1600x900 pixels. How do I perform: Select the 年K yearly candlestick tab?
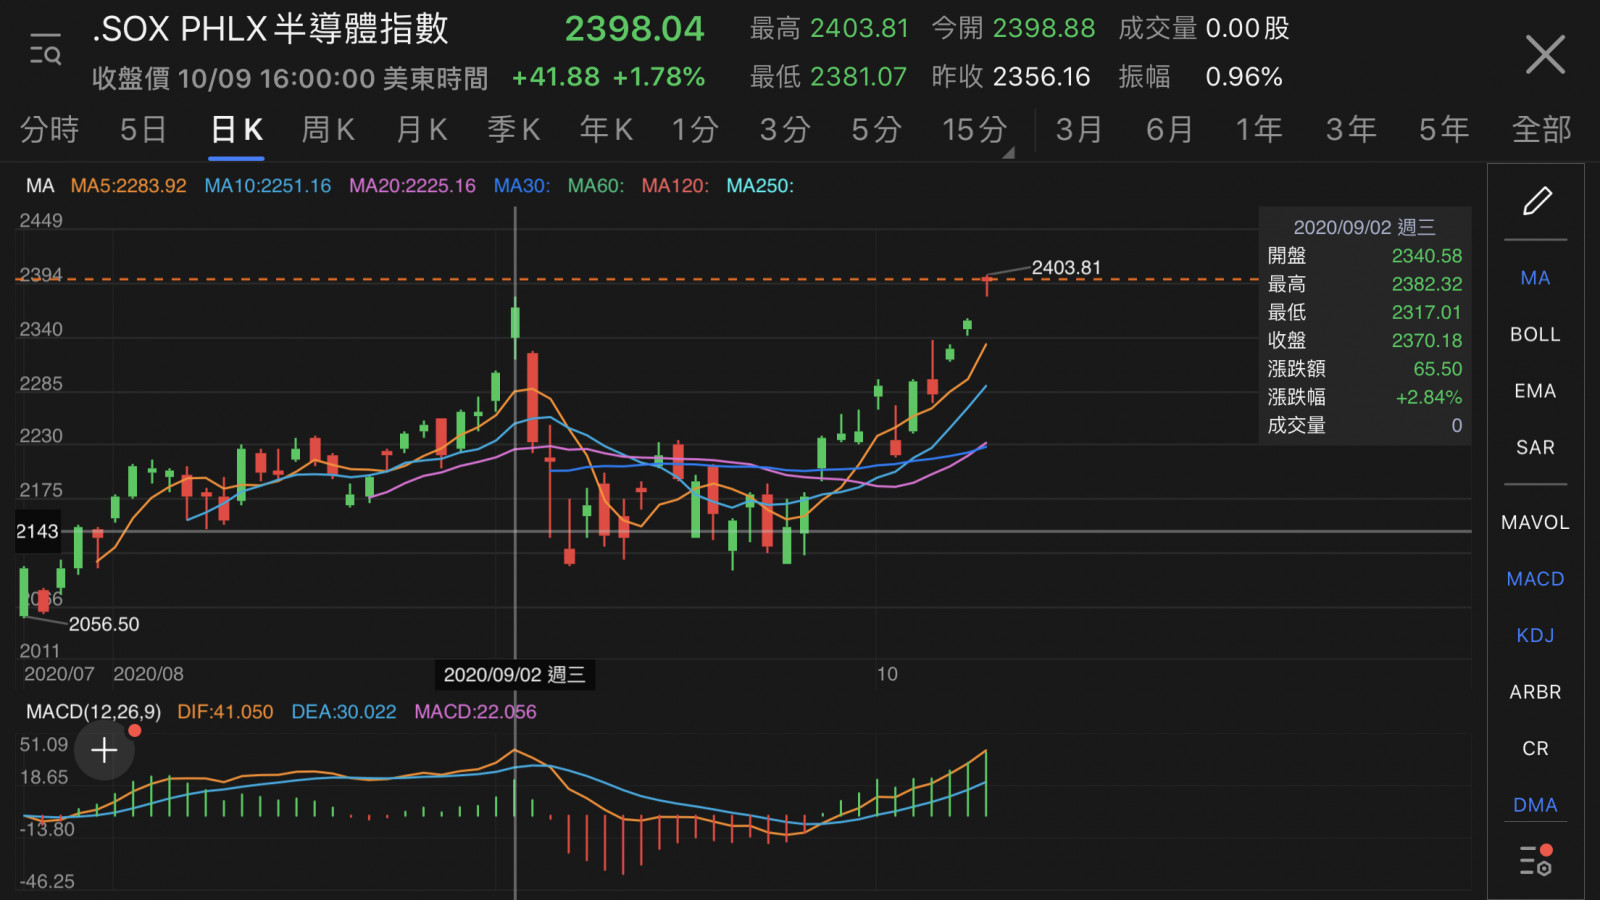pyautogui.click(x=607, y=130)
